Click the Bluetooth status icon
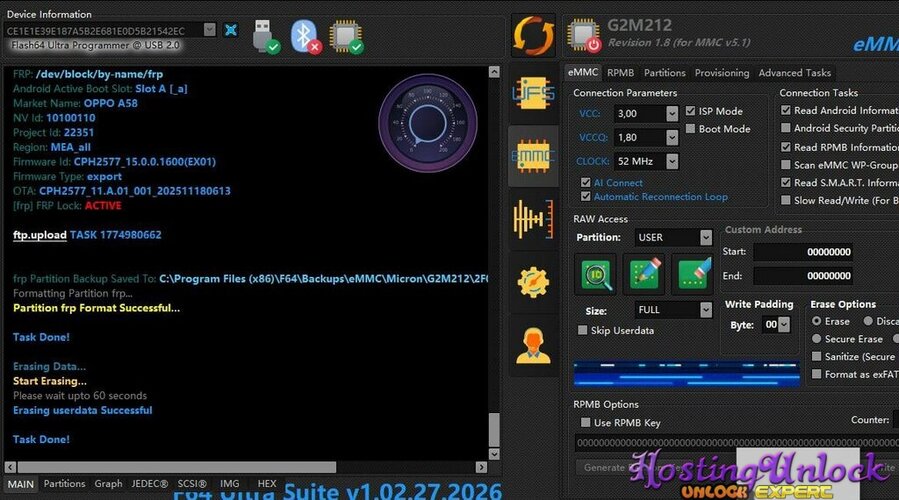The height and width of the screenshot is (500, 899). 305,34
